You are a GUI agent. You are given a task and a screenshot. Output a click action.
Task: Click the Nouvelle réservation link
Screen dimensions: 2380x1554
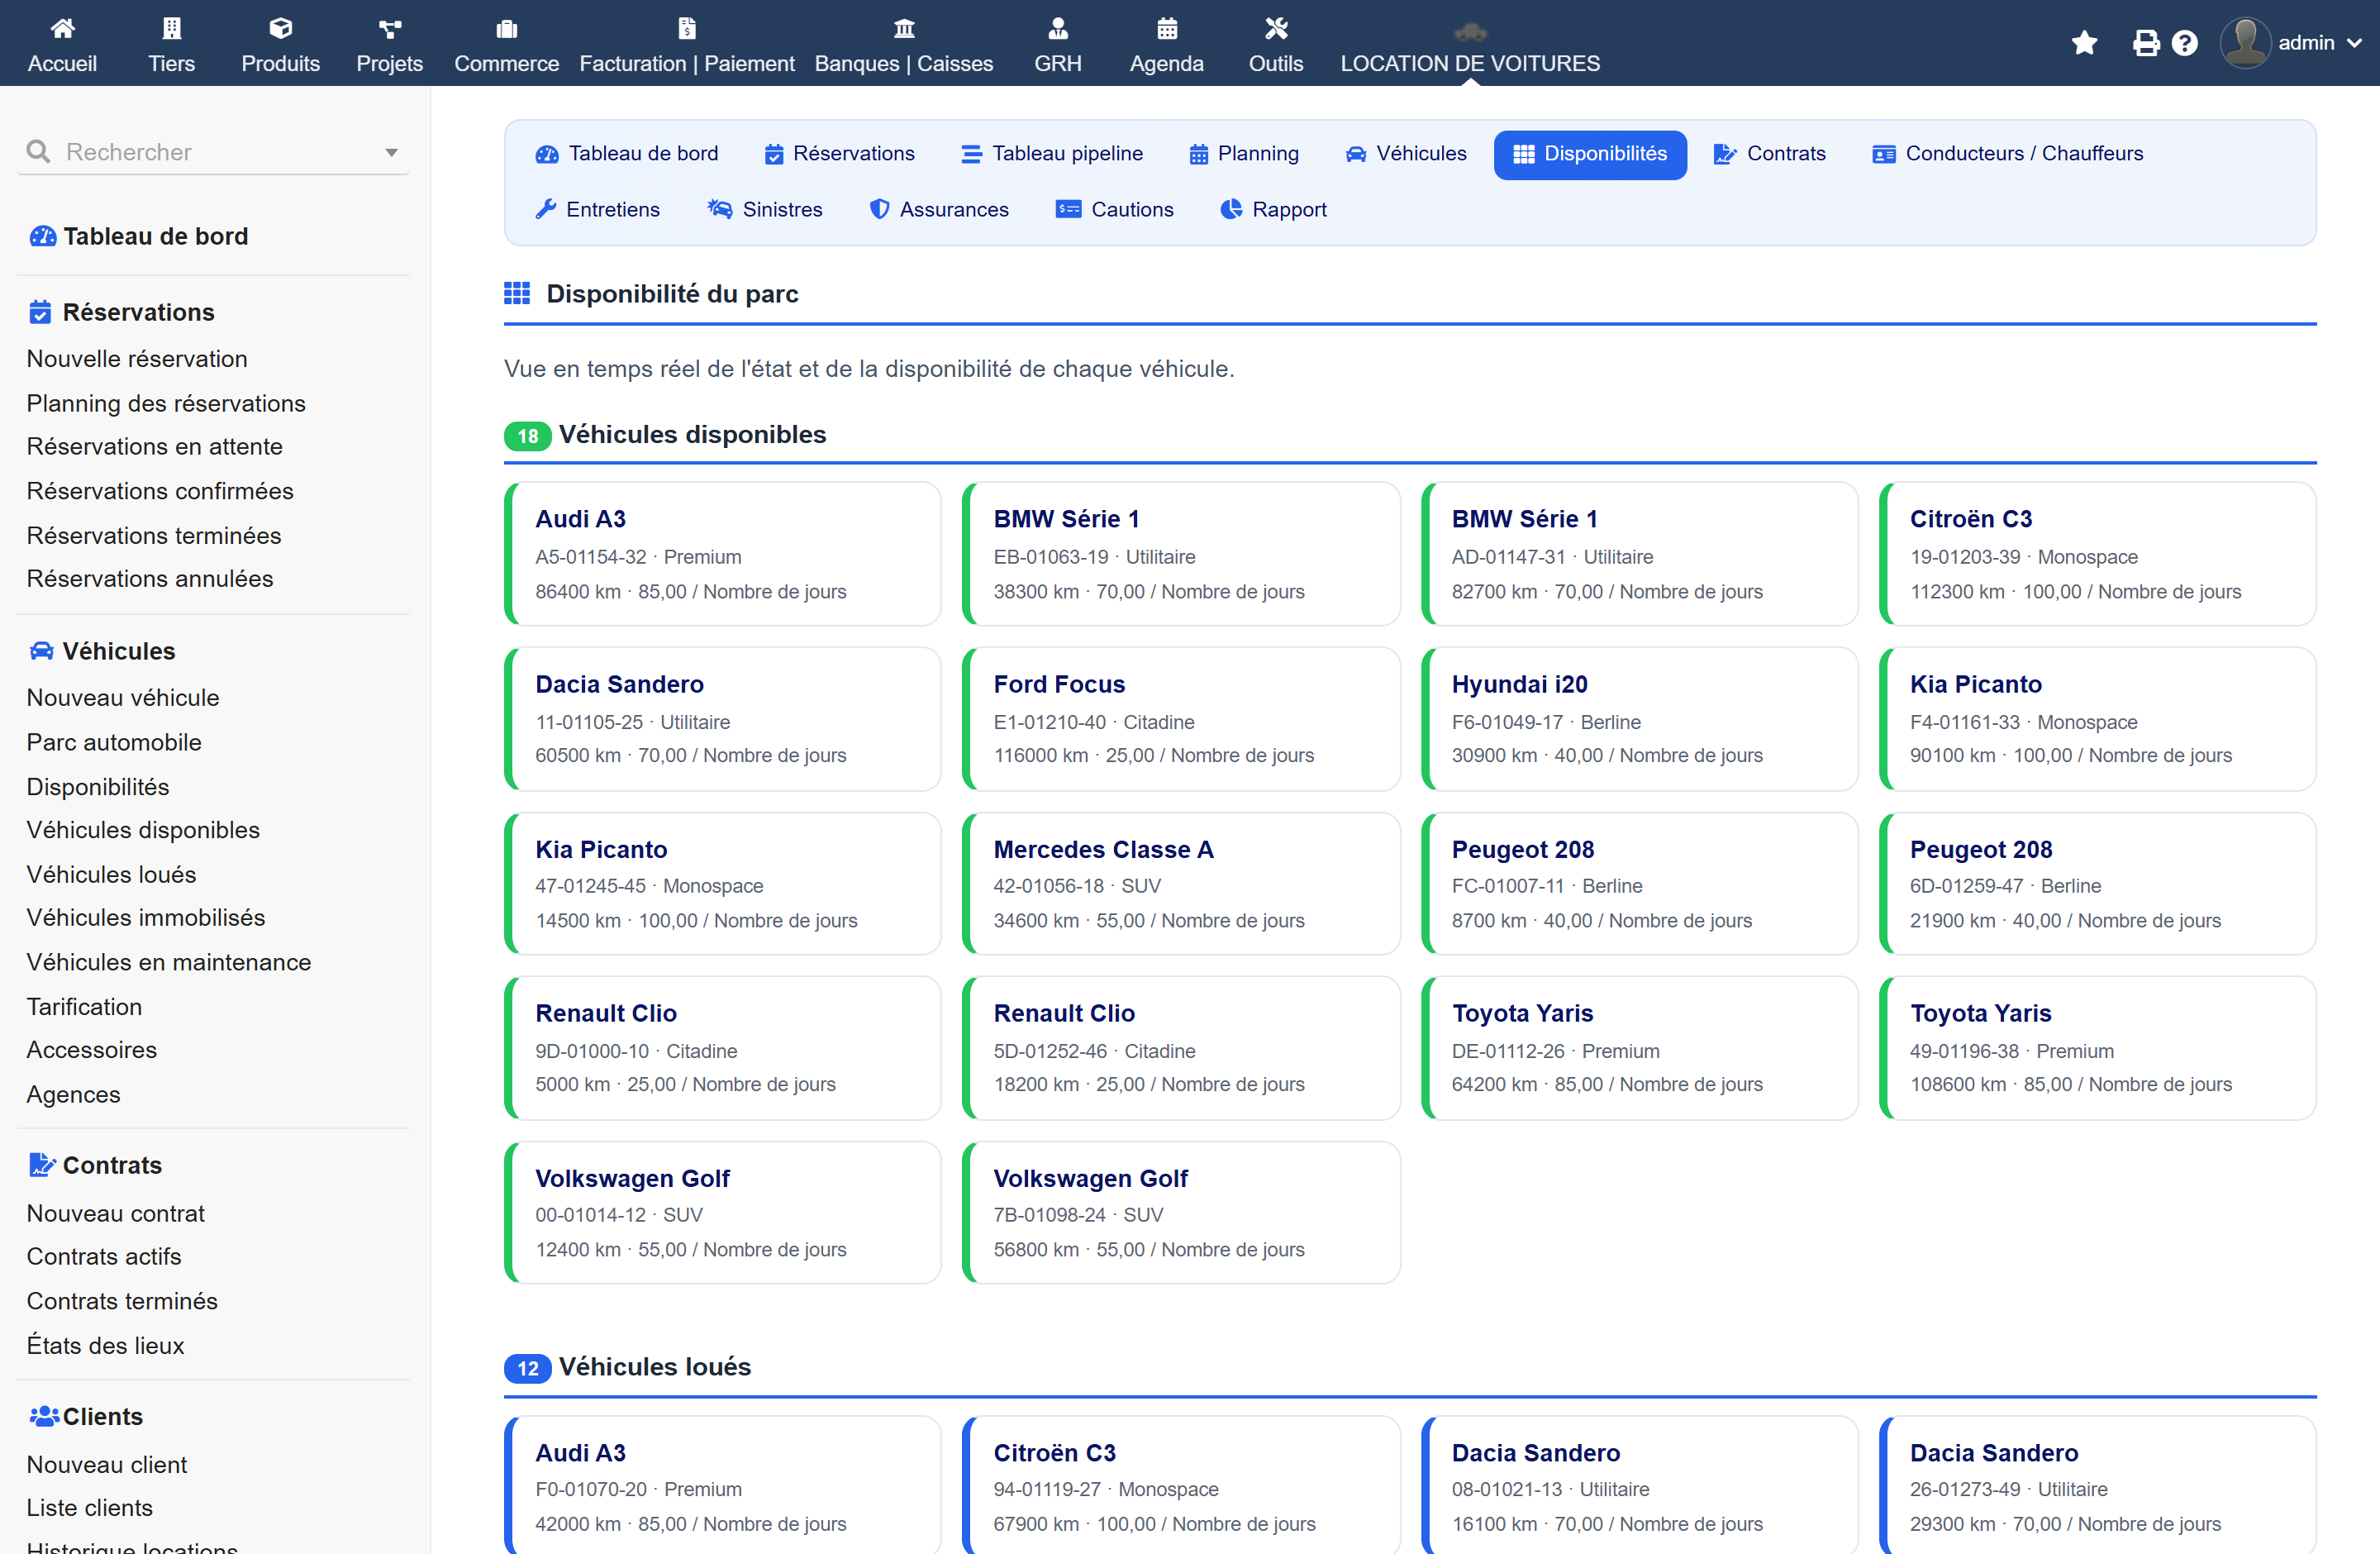pos(137,358)
